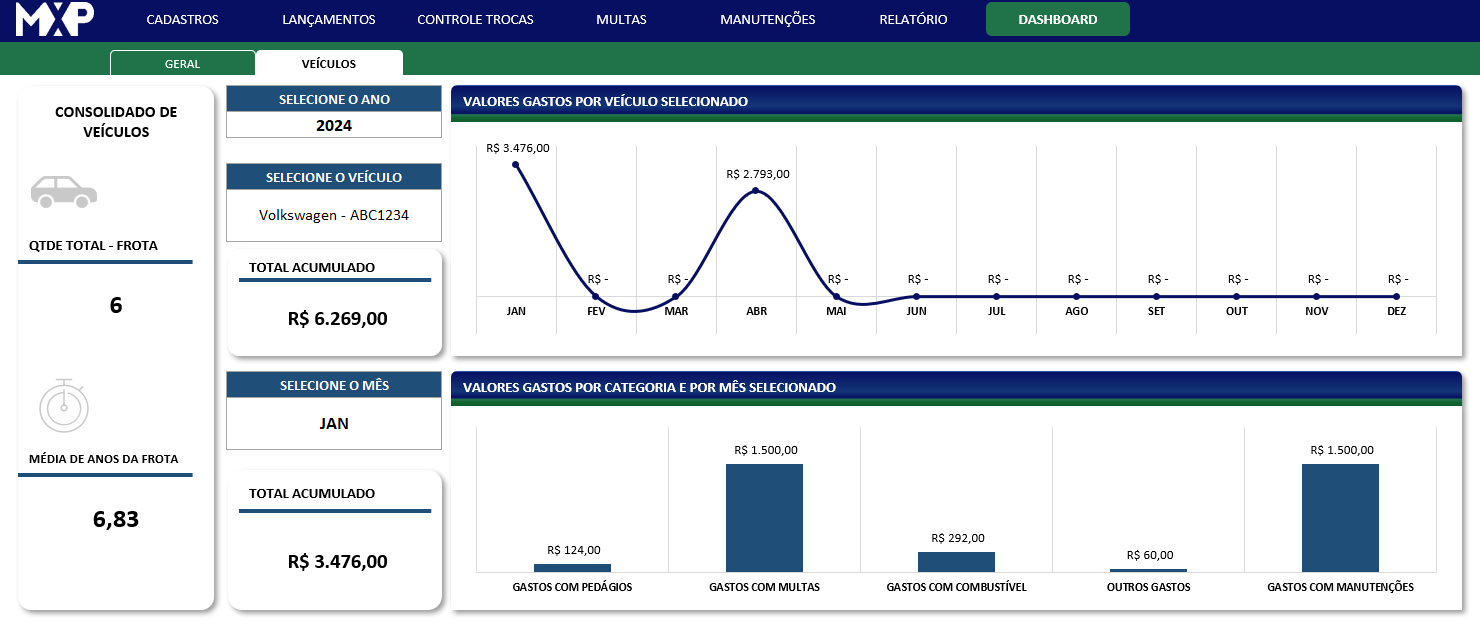This screenshot has height=625, width=1480.
Task: Click the green Dashboard button
Action: pyautogui.click(x=1057, y=19)
